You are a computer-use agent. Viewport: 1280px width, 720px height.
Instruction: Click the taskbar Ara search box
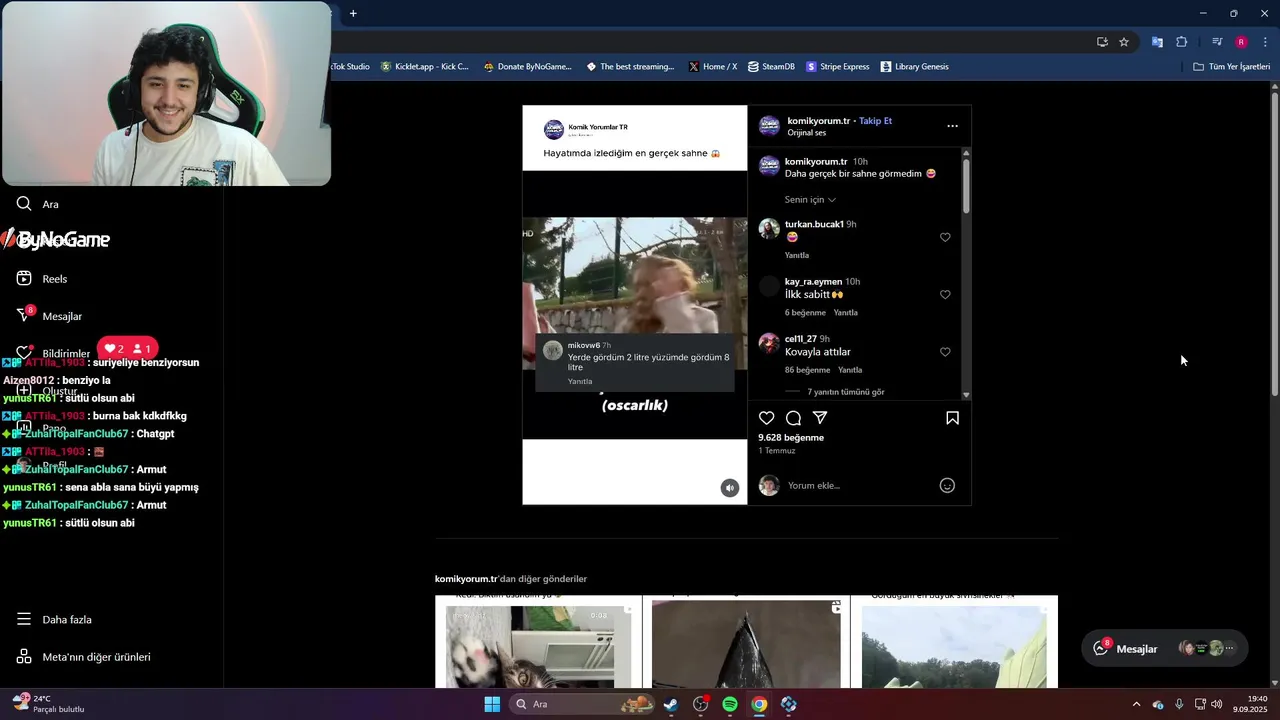click(584, 704)
